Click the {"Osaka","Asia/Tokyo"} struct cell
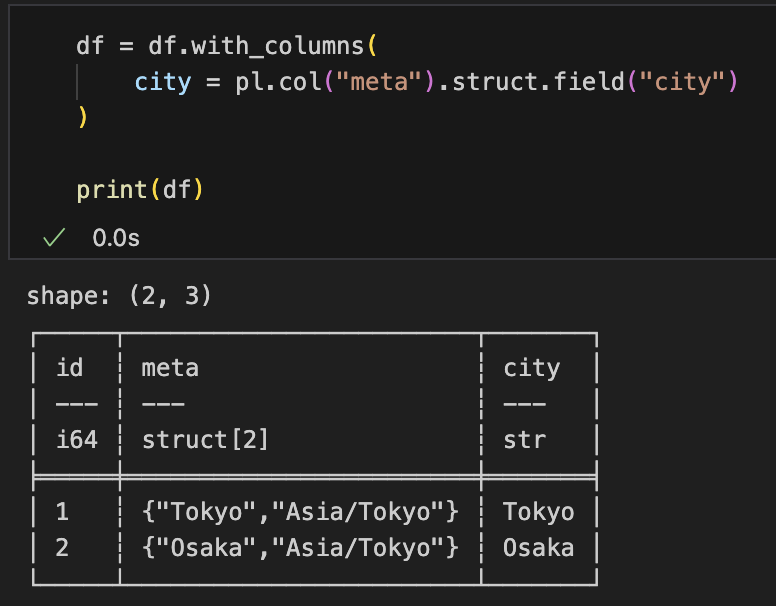This screenshot has width=776, height=606. click(300, 548)
